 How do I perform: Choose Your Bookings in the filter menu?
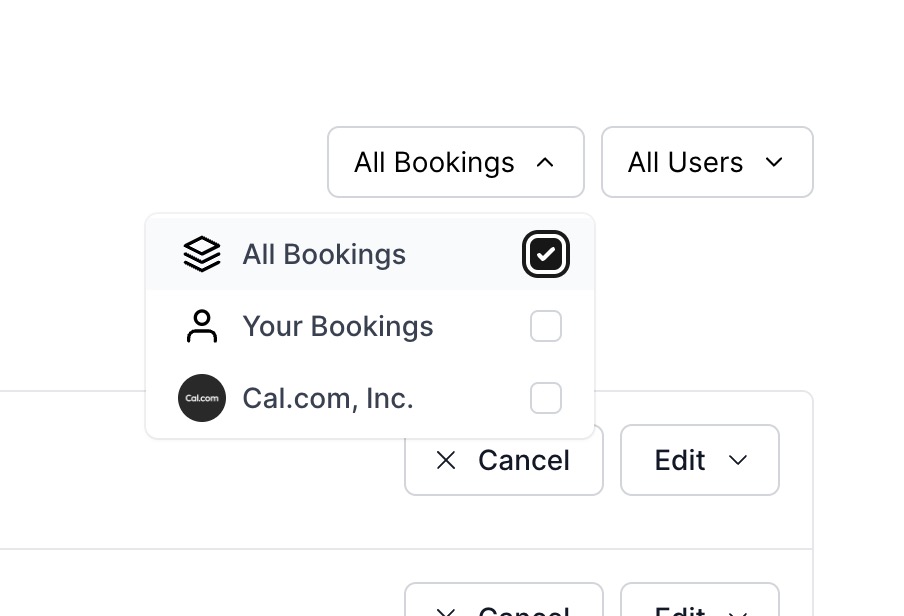pos(337,326)
